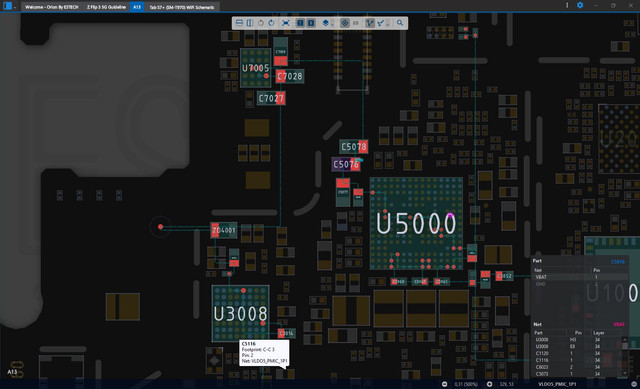Toggle side B (bottom) view button
This screenshot has width=640, height=389.
[311, 23]
